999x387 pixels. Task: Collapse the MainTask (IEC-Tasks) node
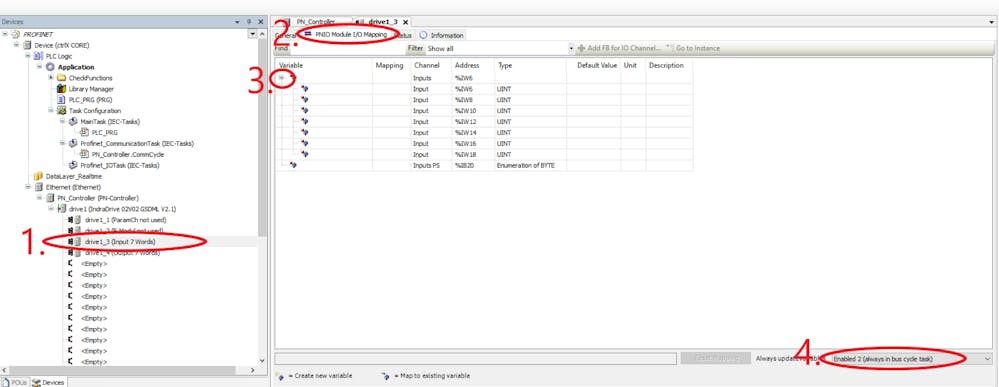(62, 121)
